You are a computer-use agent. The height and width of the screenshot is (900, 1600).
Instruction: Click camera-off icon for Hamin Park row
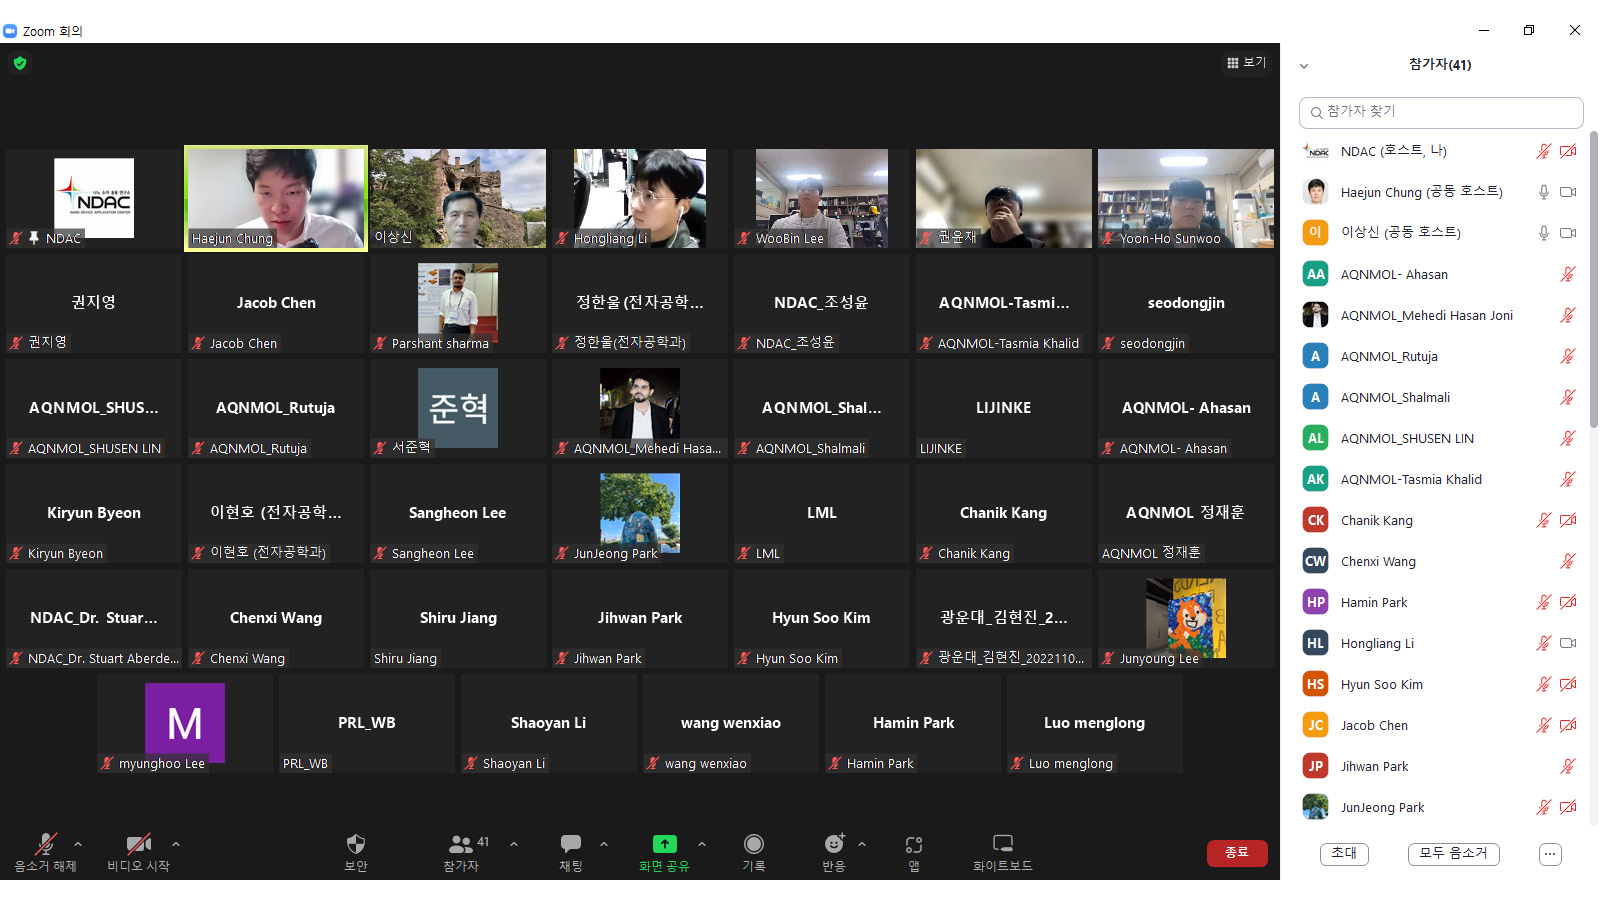pos(1568,602)
